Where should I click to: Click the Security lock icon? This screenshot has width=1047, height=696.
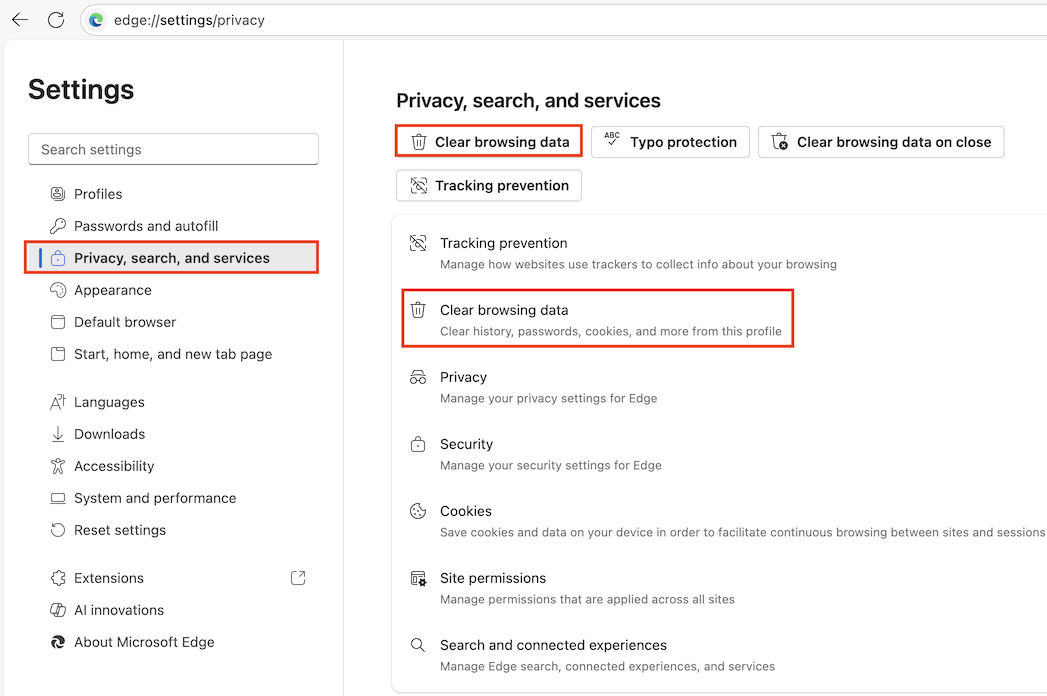418,444
